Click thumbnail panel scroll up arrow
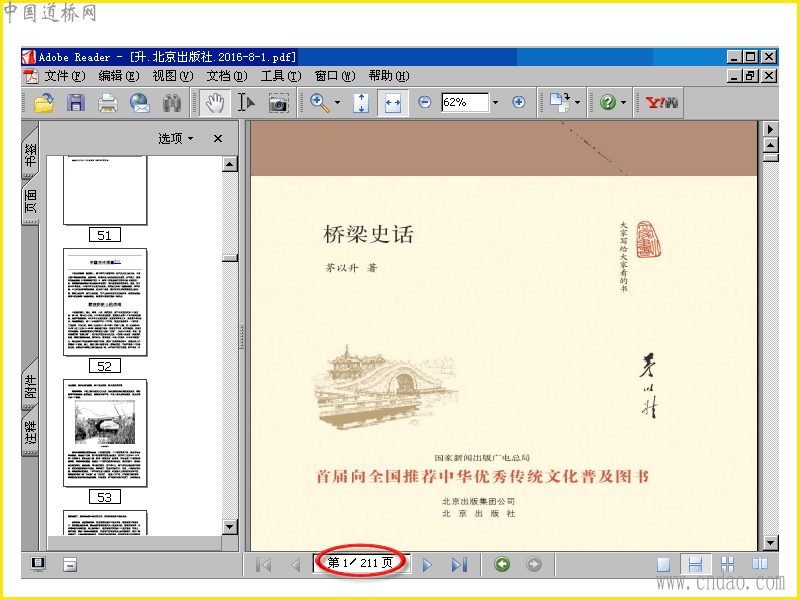This screenshot has height=600, width=800. coord(230,164)
